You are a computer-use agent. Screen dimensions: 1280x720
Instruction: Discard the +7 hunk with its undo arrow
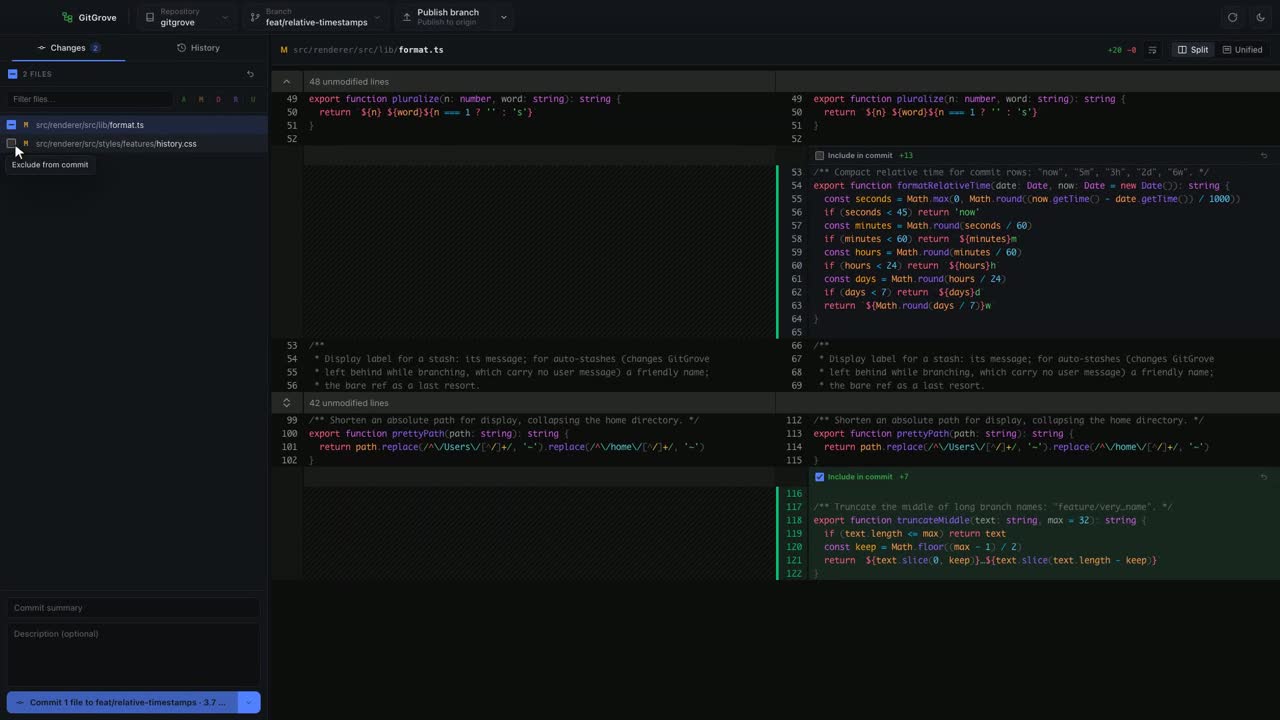pos(1264,477)
